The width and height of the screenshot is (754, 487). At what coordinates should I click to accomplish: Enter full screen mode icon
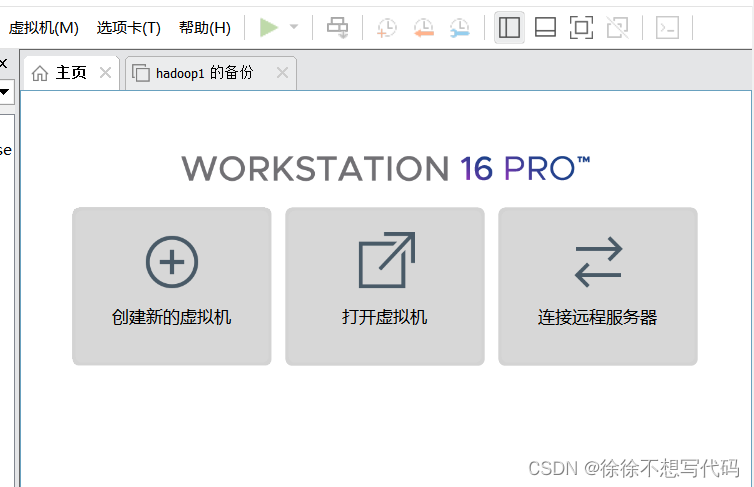[581, 27]
